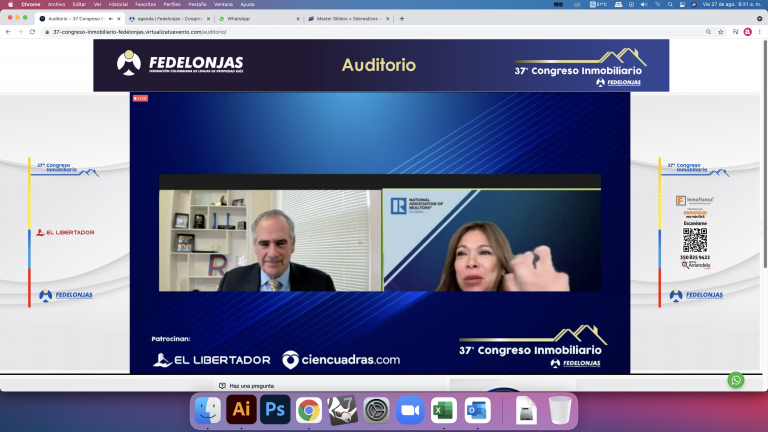Open the Chrome profile avatar
The image size is (768, 432).
click(747, 32)
